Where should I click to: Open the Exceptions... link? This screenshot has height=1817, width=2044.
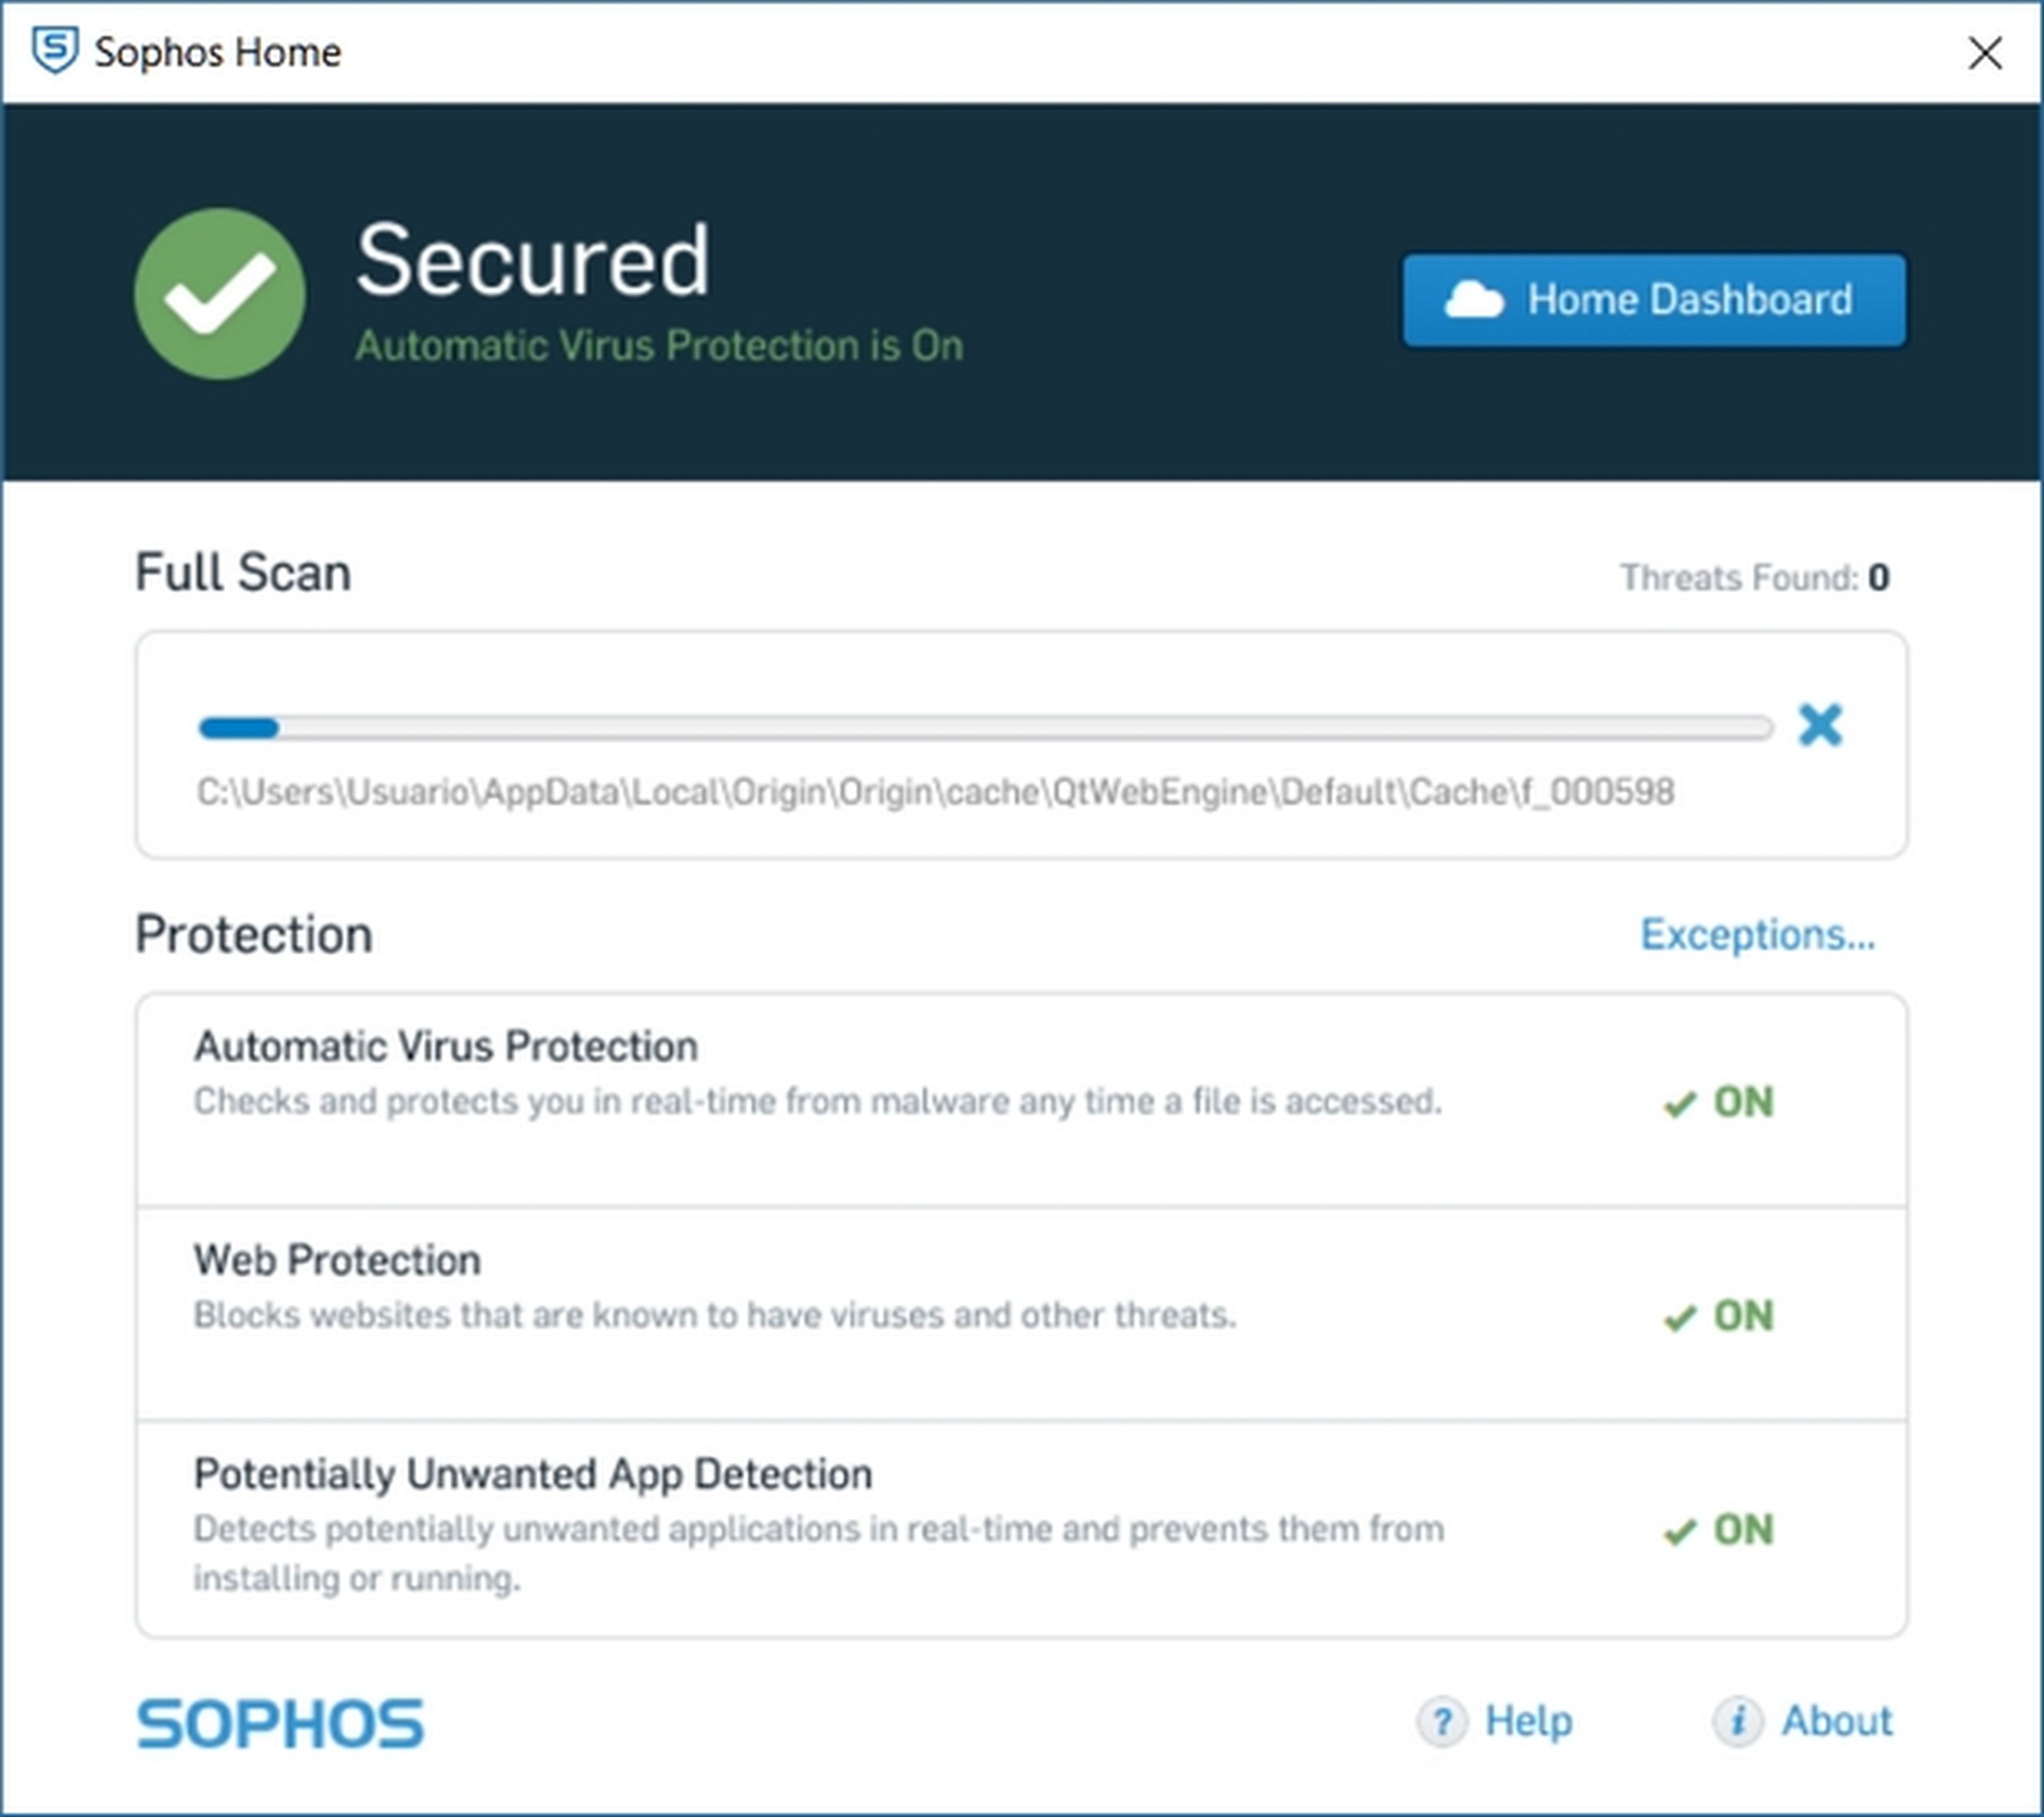tap(1757, 934)
